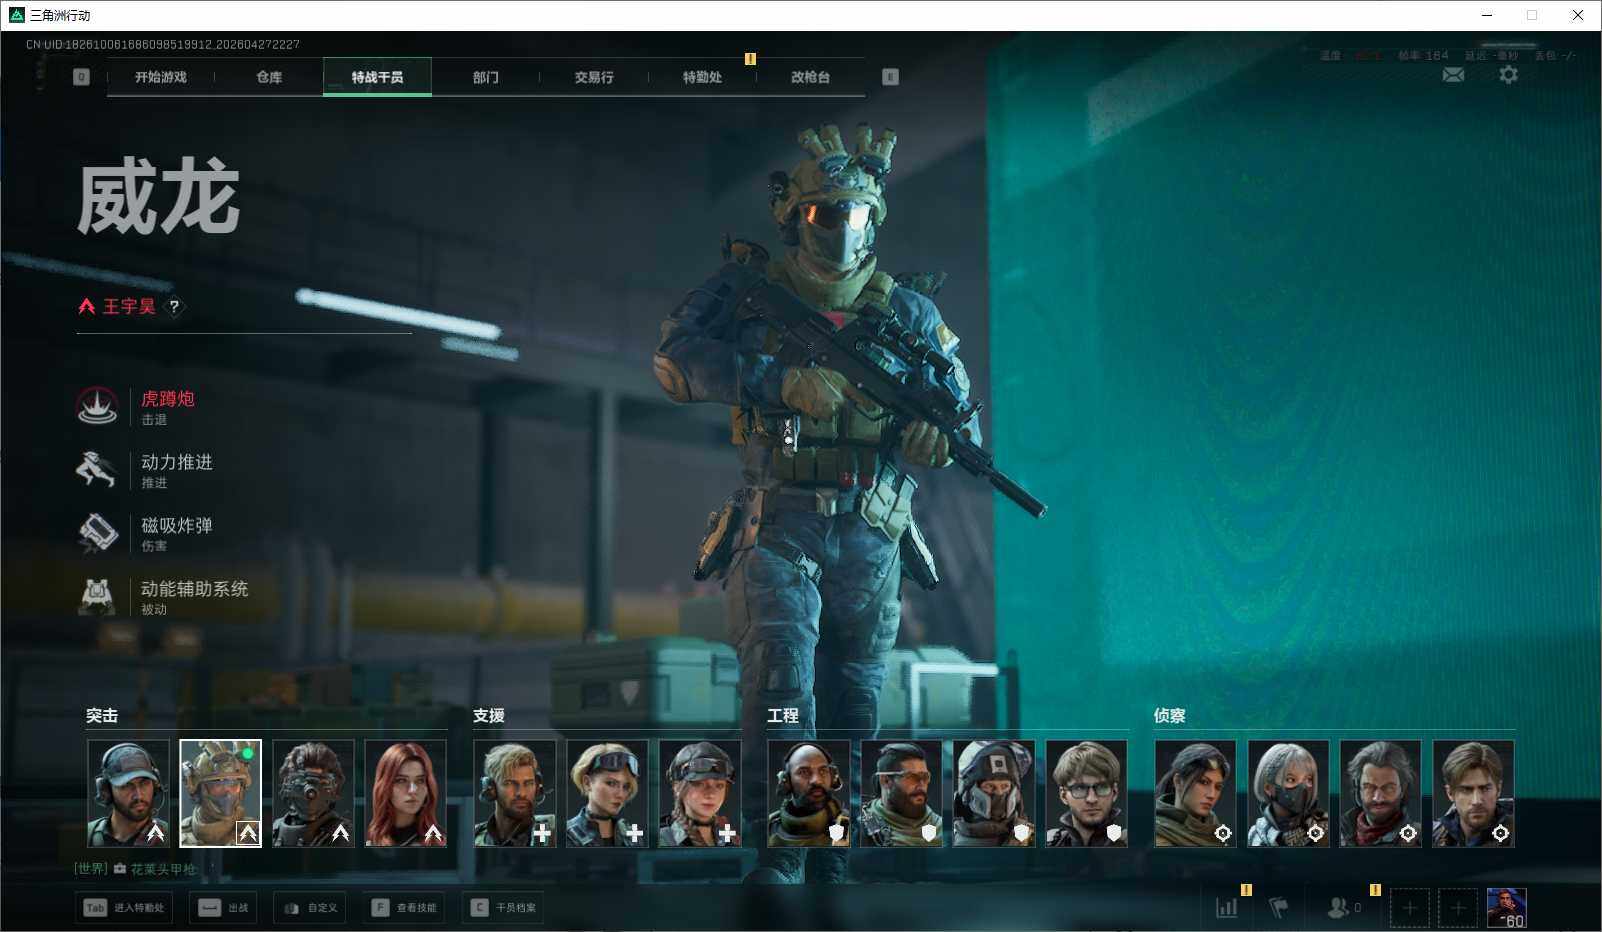Click the flag icon in bottom bar
1602x932 pixels.
click(1279, 908)
